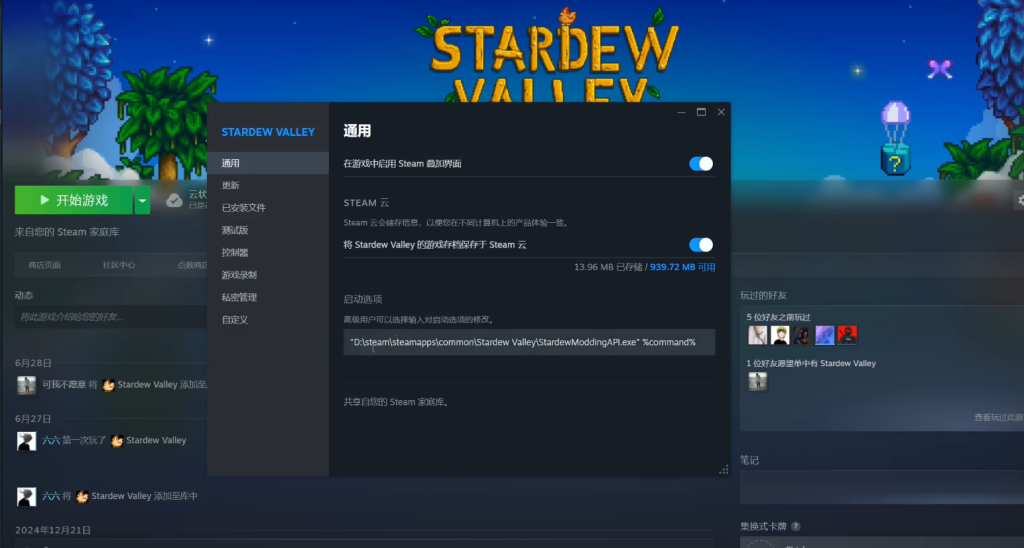Screen dimensions: 1024x548
Task: Open the gear settings icon at right edge
Action: point(1019,200)
